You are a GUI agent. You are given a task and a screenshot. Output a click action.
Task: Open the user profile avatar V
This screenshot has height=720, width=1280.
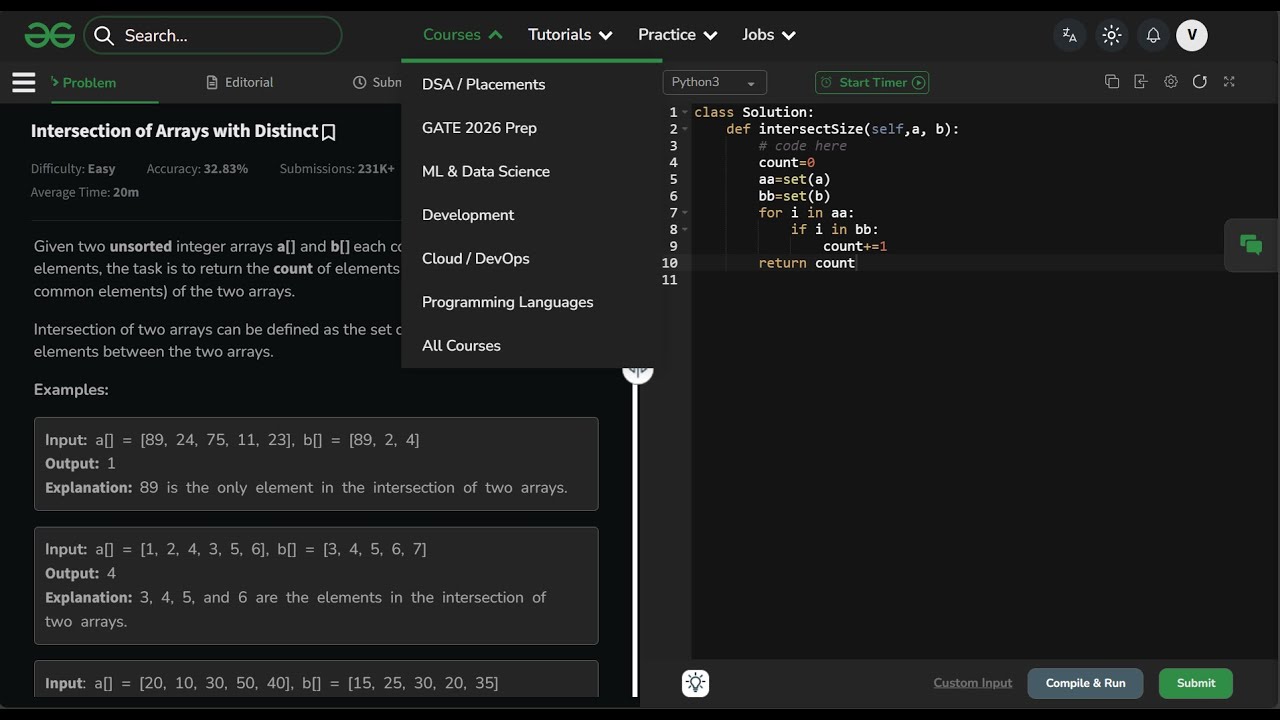point(1192,35)
